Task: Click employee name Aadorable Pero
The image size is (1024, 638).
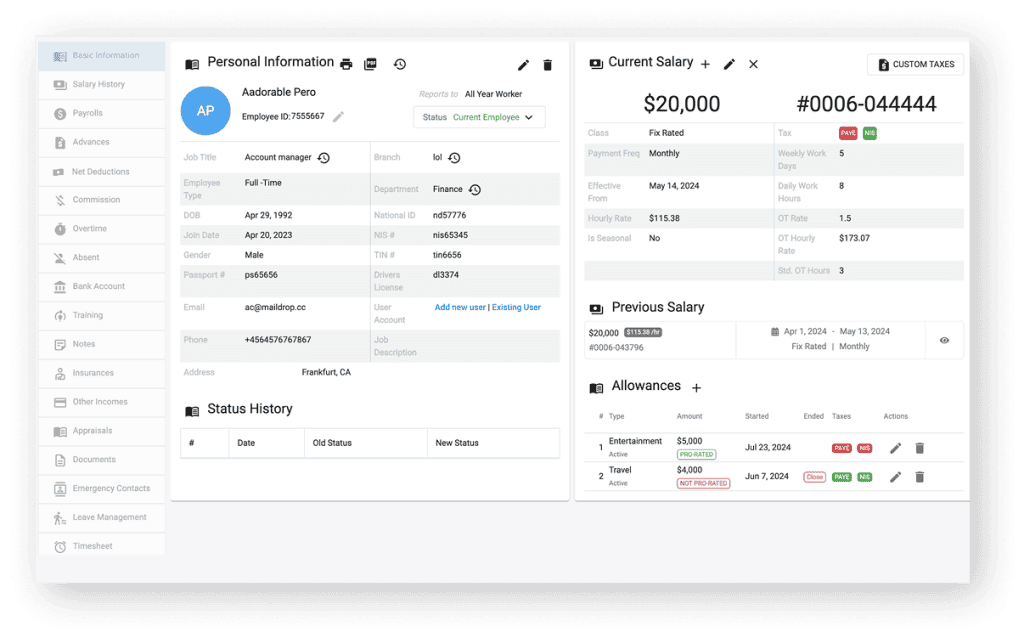Action: [279, 92]
